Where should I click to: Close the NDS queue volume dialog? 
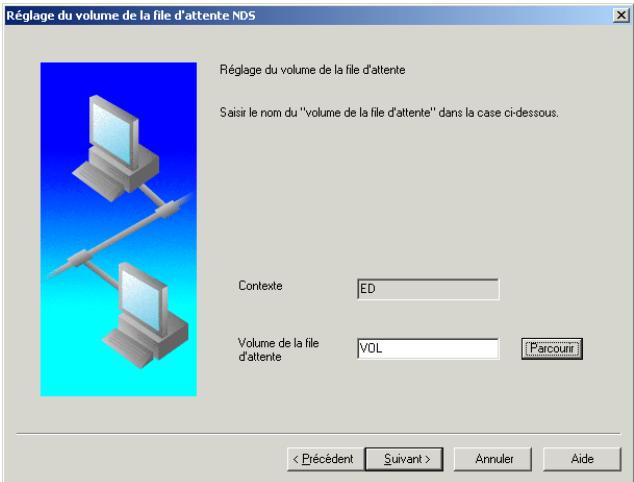pyautogui.click(x=621, y=15)
